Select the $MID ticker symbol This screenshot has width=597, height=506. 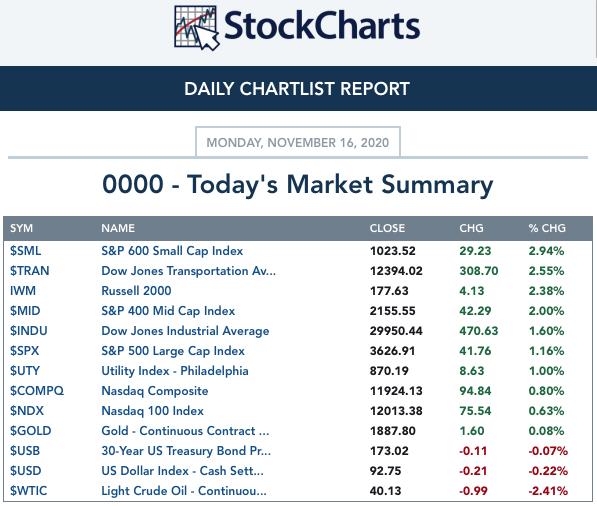(25, 311)
